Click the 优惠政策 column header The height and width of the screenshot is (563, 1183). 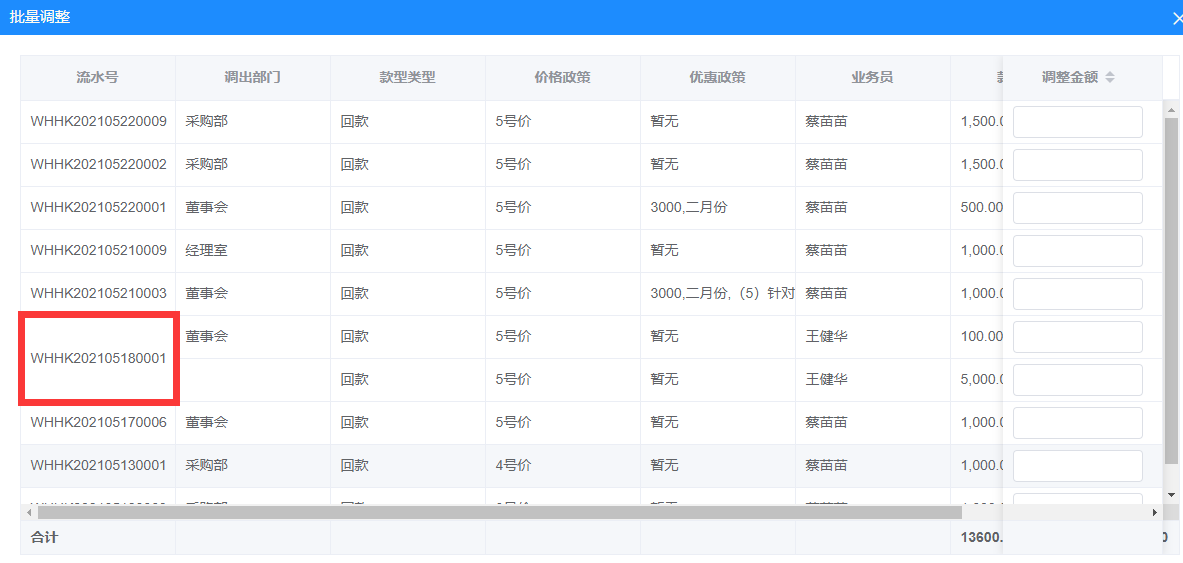click(717, 78)
